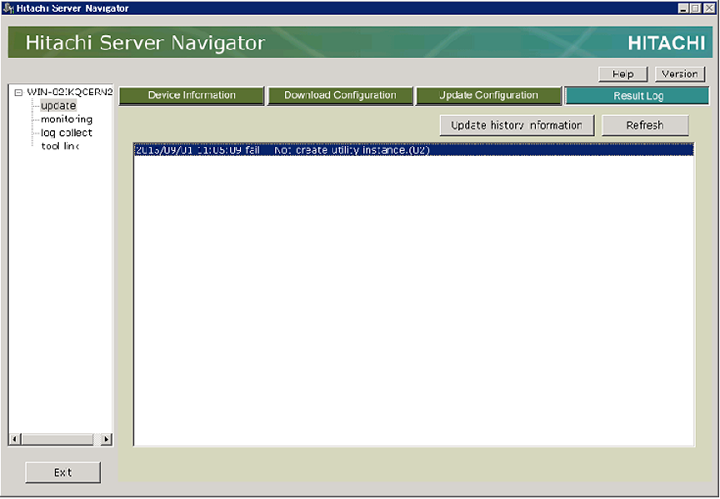Viewport: 720px width, 499px height.
Task: Click the Hitachi Server Navigator title bar icon
Action: coord(8,8)
